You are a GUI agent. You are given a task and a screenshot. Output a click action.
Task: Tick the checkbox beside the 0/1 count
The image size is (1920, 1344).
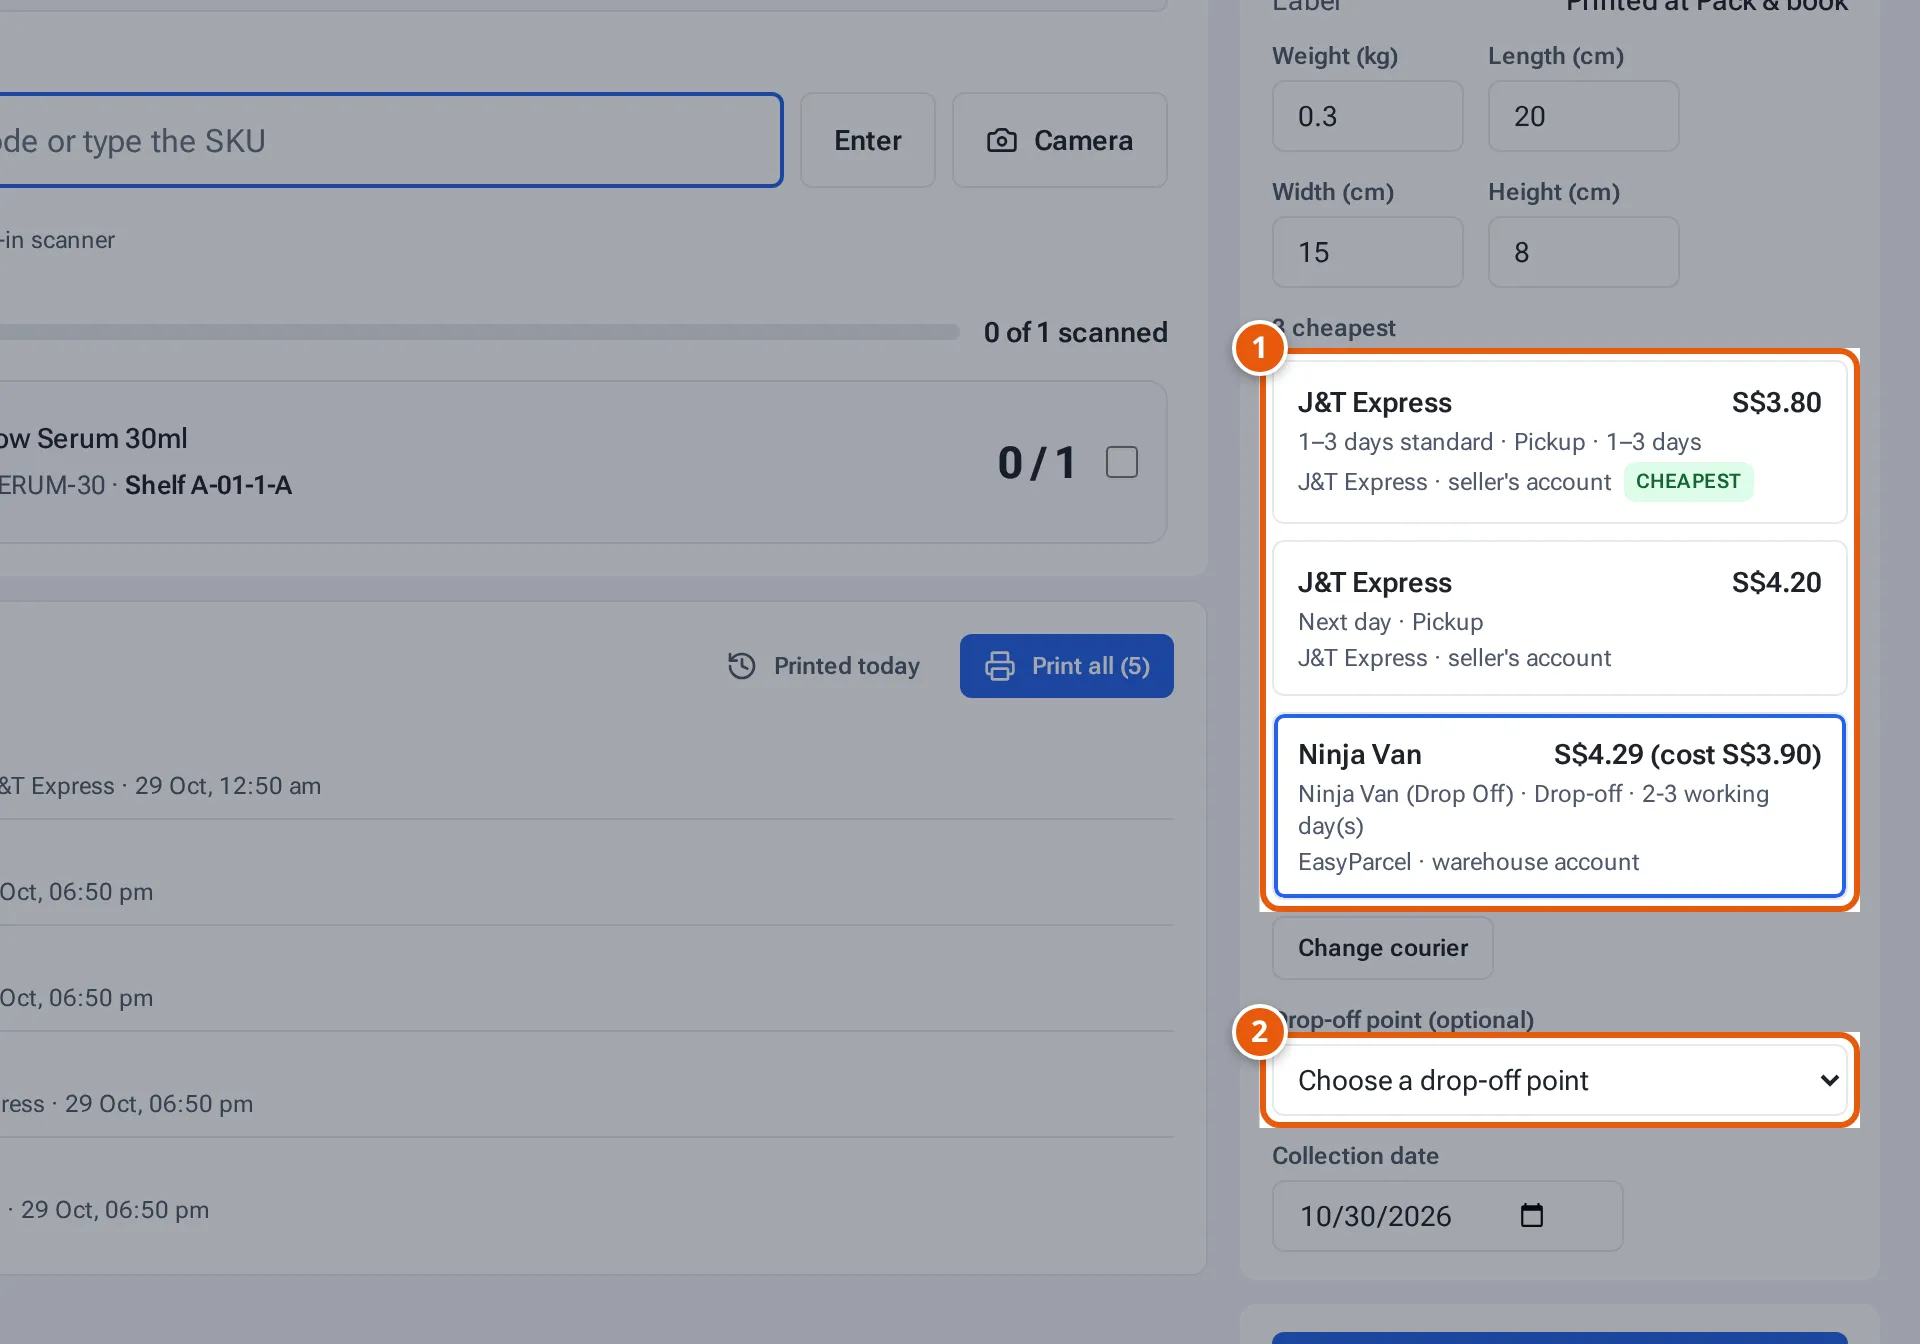1122,462
